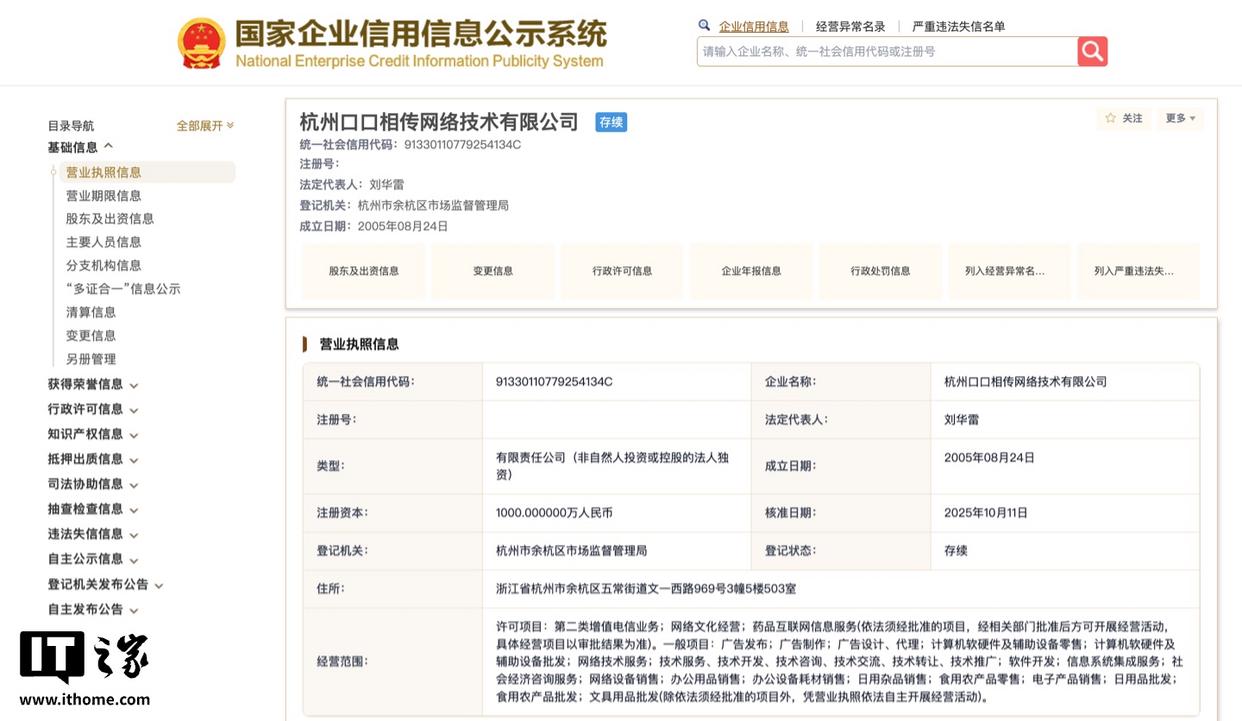Click the 住所 address text
This screenshot has height=721, width=1242.
click(x=646, y=589)
